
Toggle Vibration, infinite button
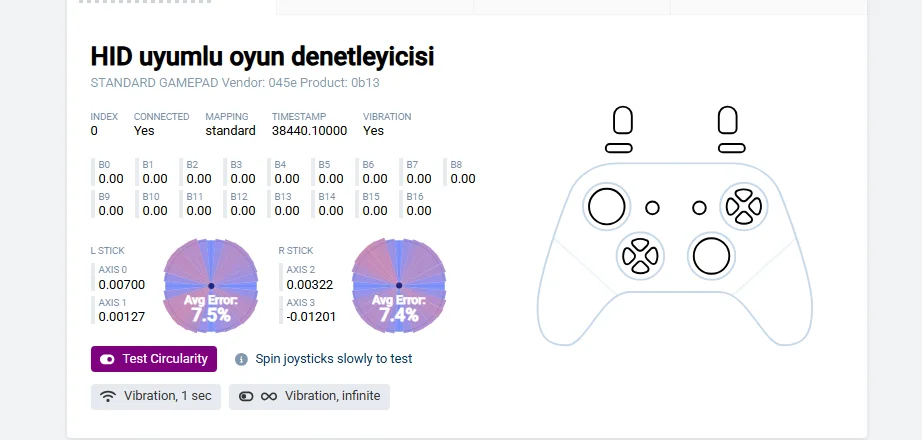(x=309, y=396)
